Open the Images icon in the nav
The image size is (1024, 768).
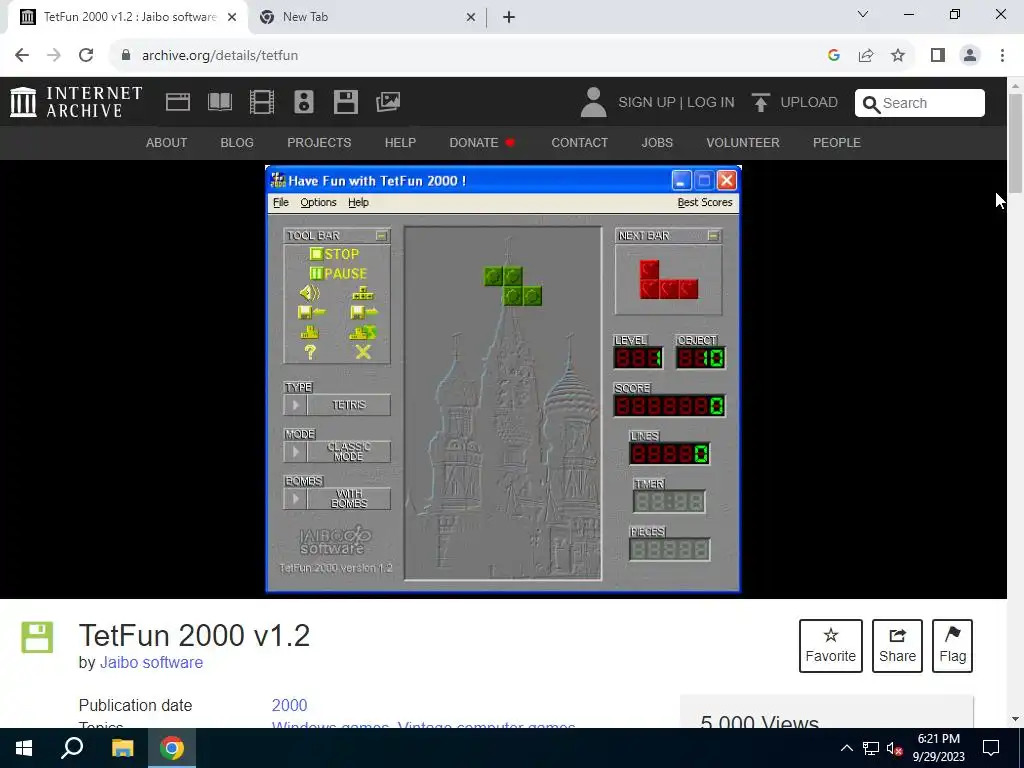point(388,102)
